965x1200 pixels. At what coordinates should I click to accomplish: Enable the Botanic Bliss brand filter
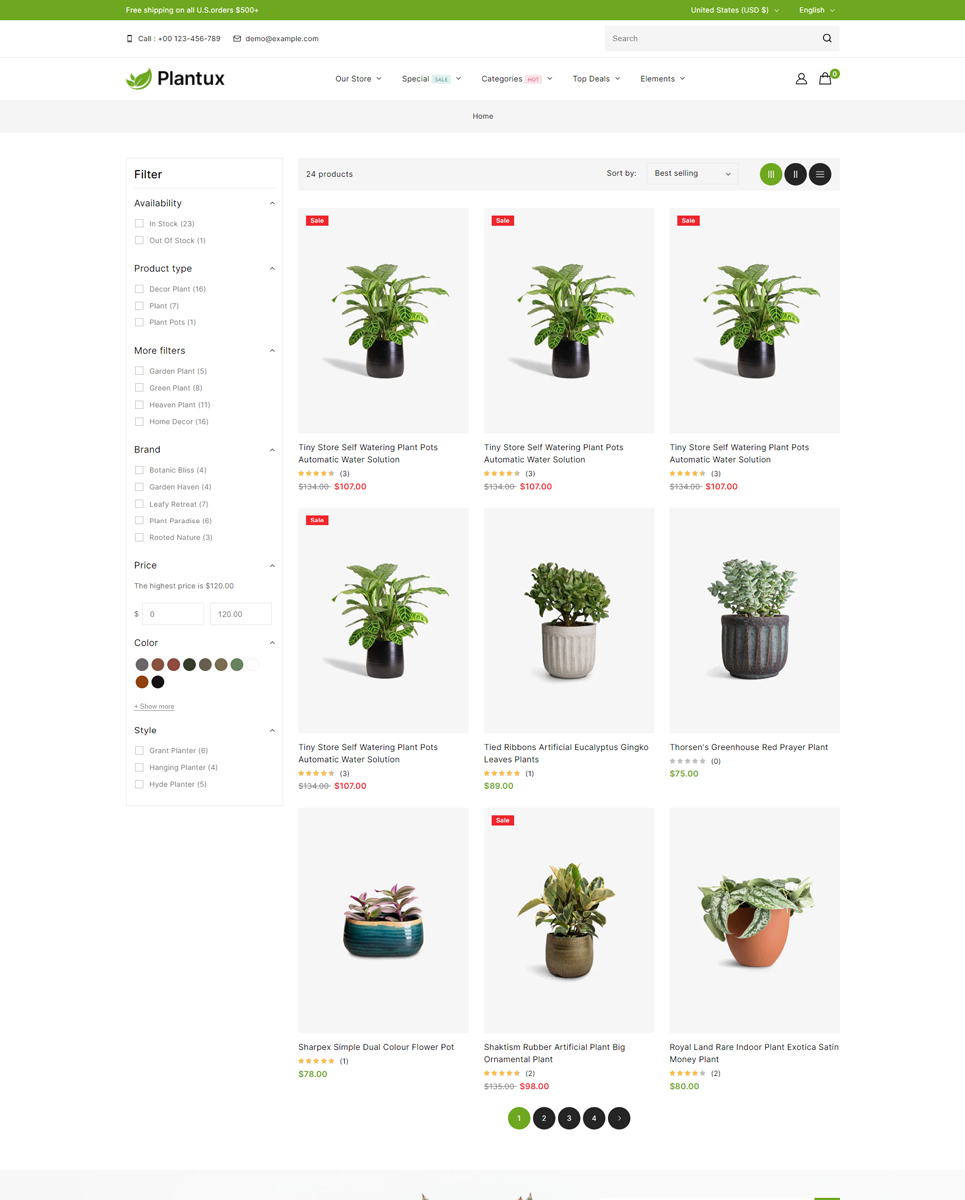click(139, 470)
